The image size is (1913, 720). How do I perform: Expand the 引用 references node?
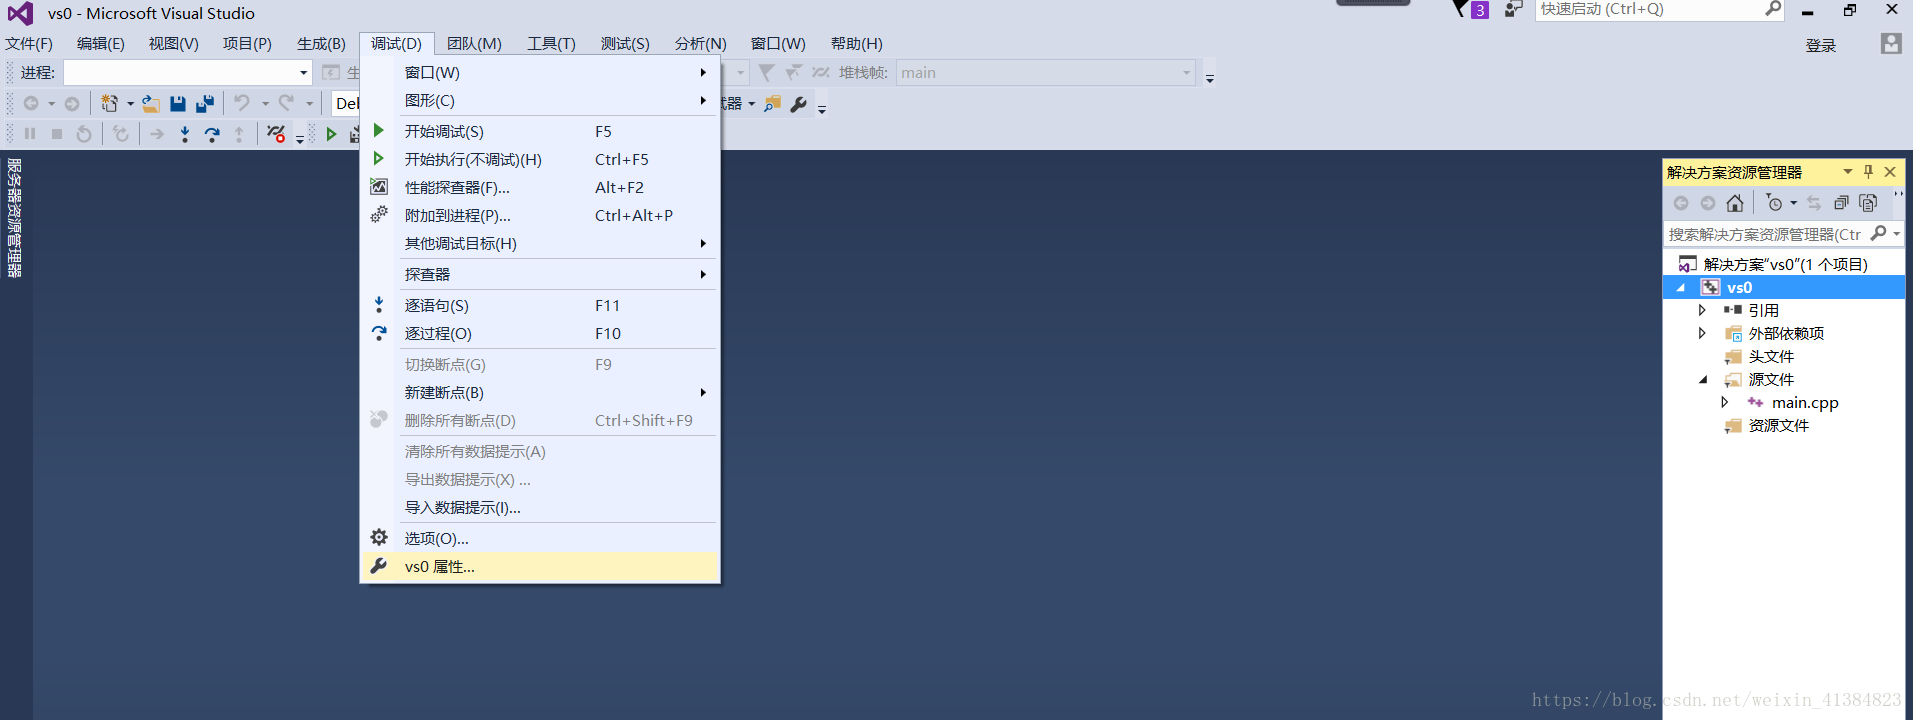[1702, 310]
